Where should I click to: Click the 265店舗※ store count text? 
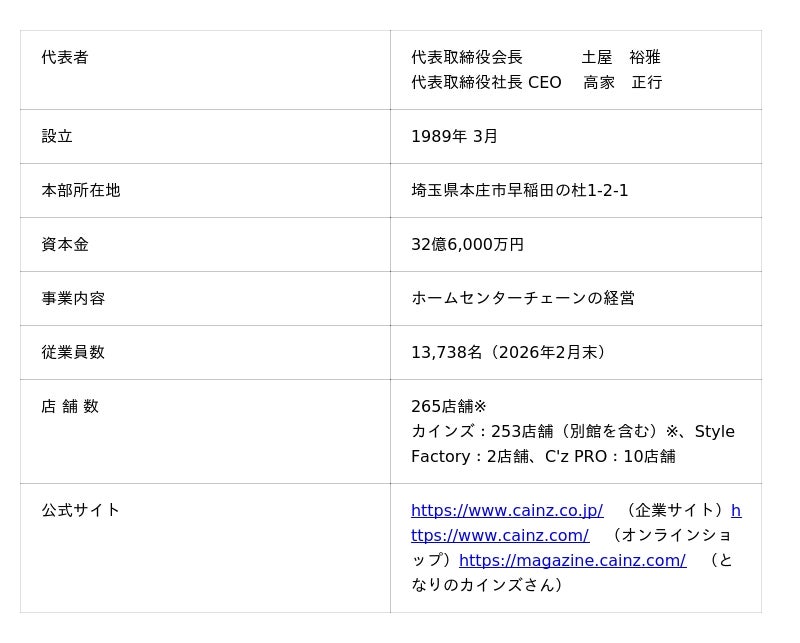[x=448, y=406]
